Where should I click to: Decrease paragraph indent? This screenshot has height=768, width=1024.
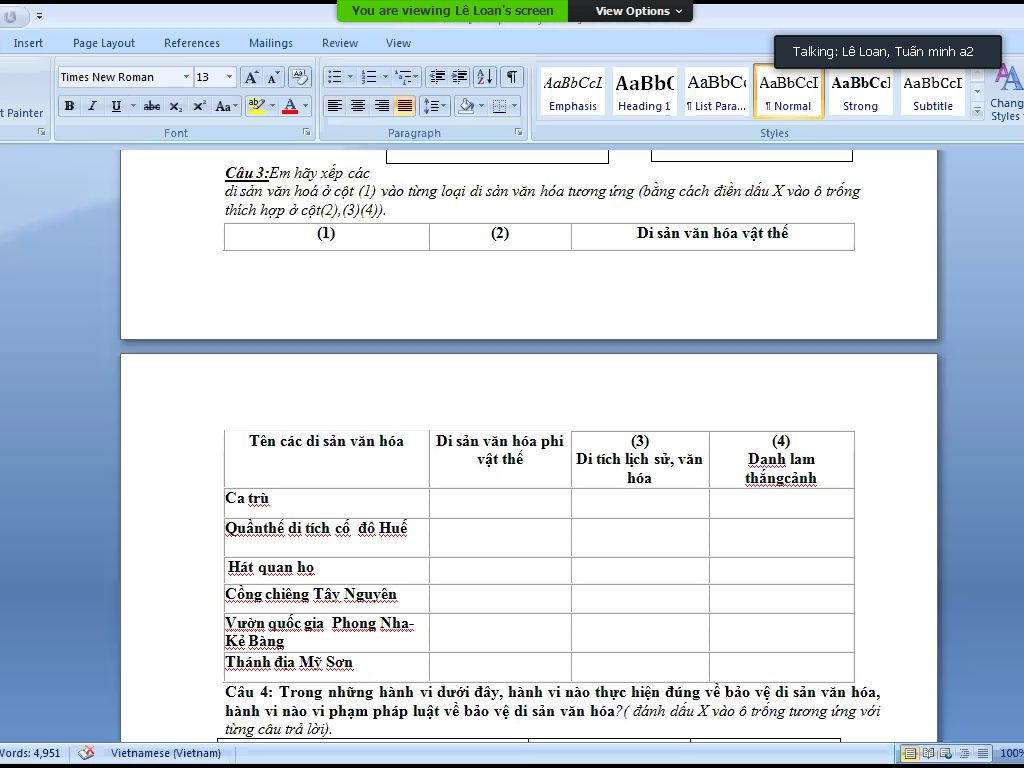pyautogui.click(x=437, y=77)
